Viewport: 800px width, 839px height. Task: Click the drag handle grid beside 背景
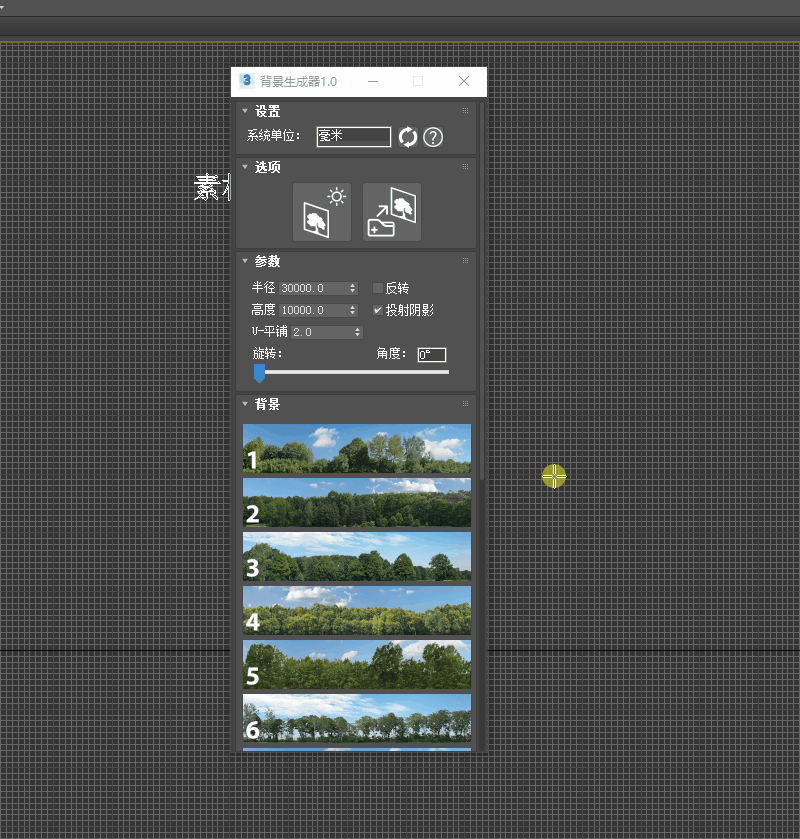[x=464, y=405]
